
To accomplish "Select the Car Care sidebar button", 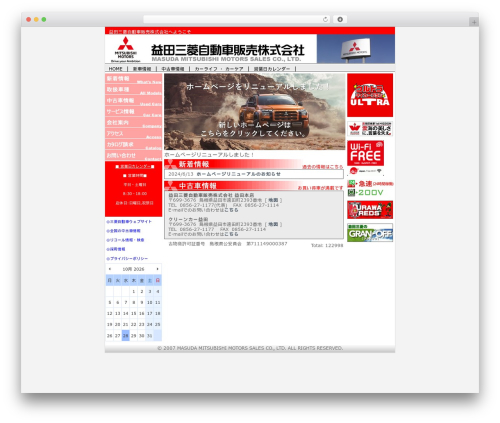I will pyautogui.click(x=134, y=112).
